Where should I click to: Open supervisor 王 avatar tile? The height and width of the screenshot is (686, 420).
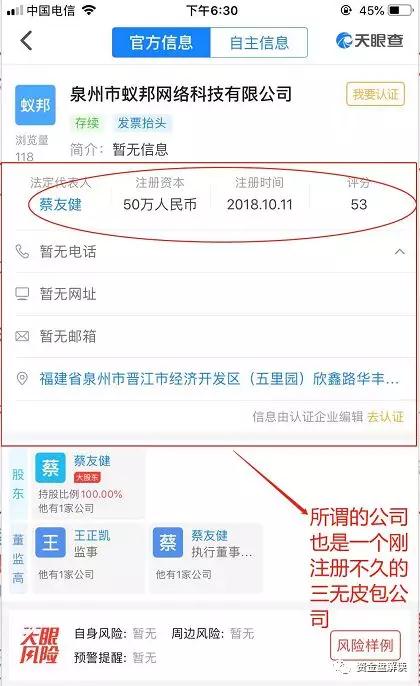[x=50, y=542]
